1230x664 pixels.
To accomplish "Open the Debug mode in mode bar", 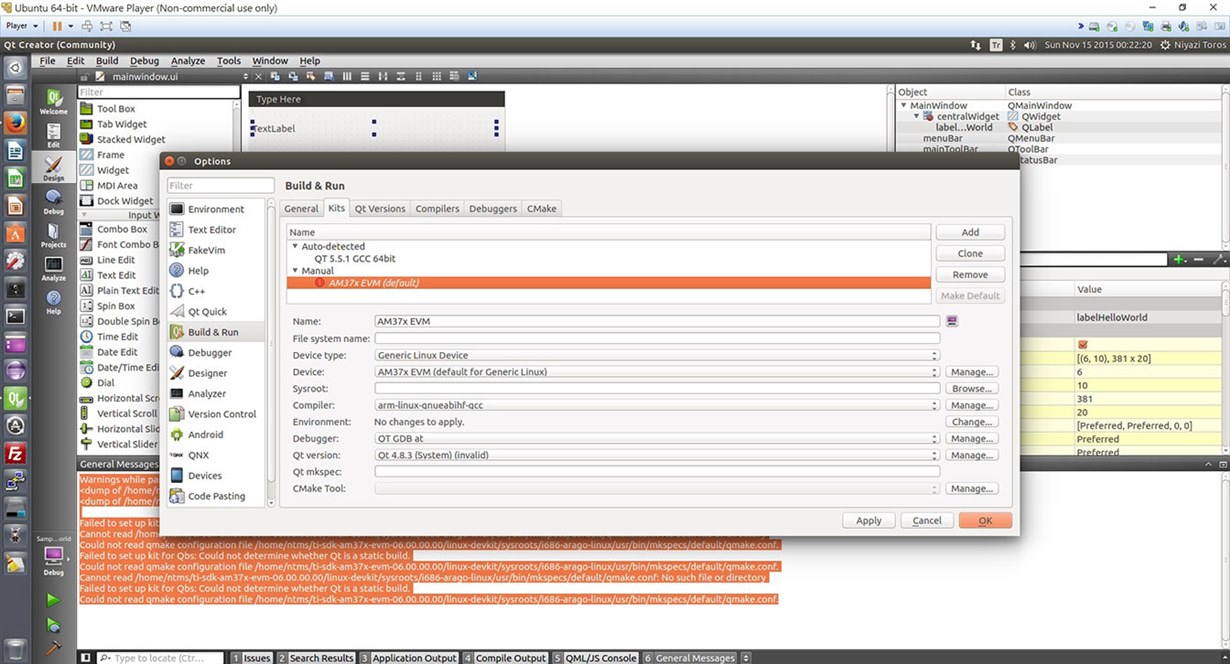I will (x=53, y=200).
